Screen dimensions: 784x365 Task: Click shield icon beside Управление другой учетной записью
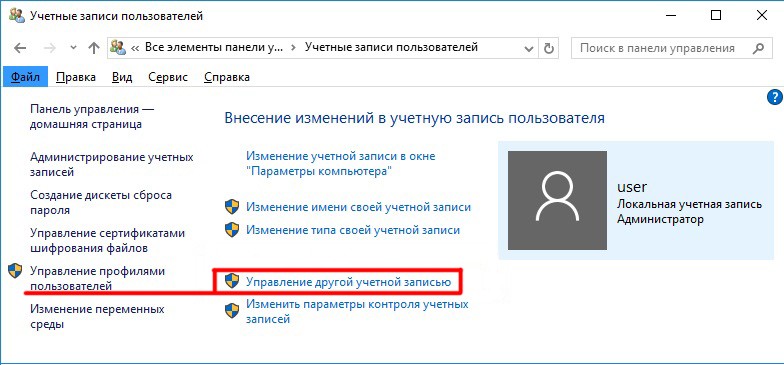232,281
